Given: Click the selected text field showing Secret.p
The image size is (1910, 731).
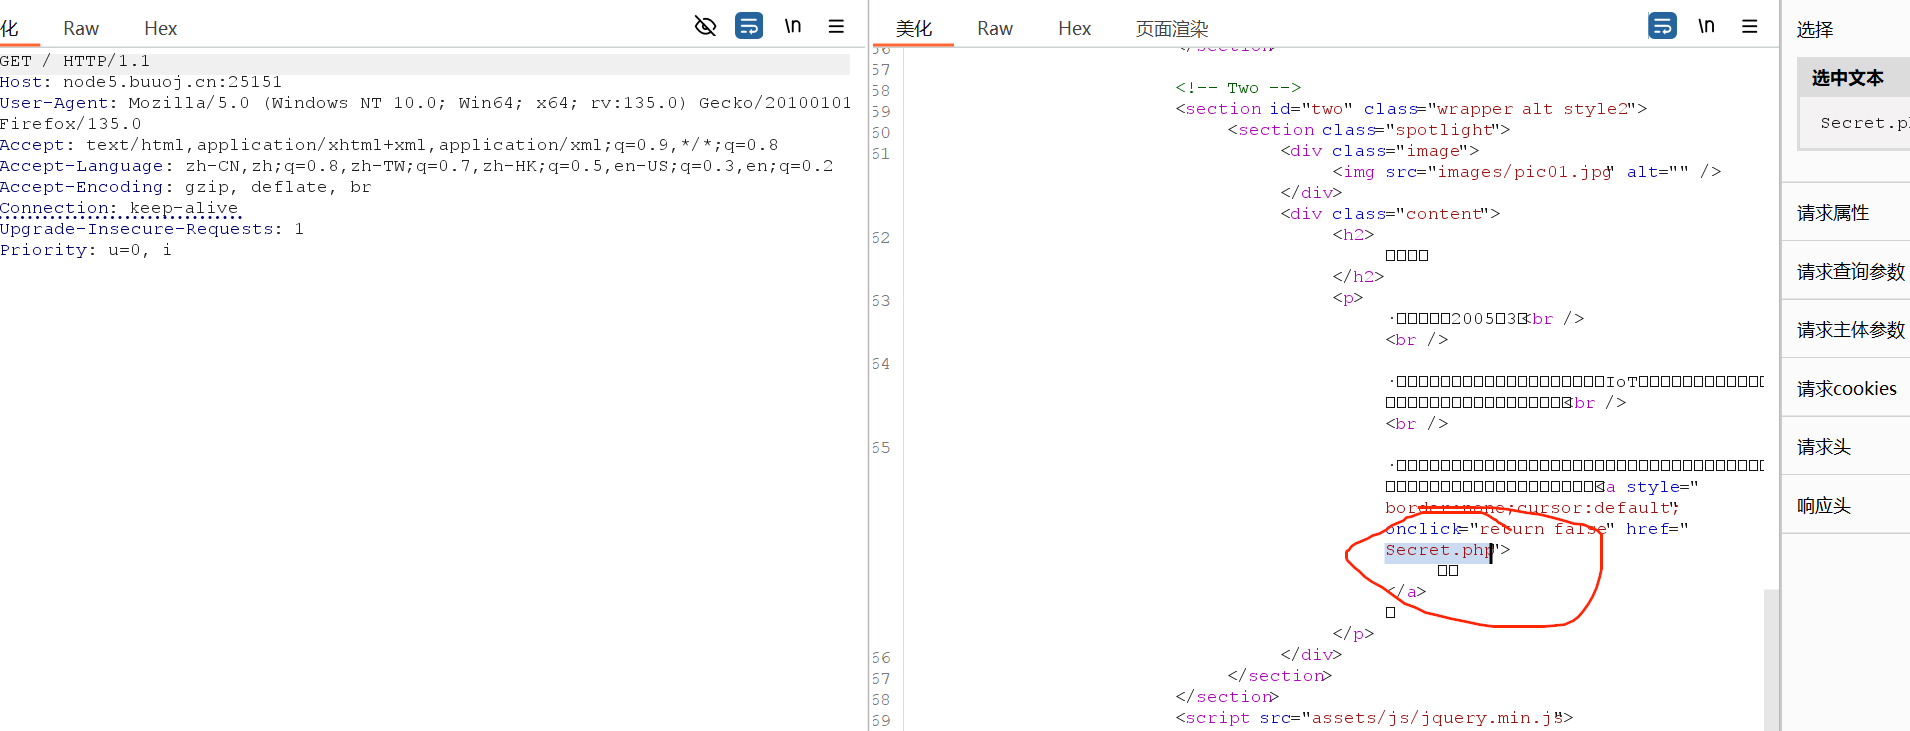Looking at the screenshot, I should pyautogui.click(x=1860, y=123).
